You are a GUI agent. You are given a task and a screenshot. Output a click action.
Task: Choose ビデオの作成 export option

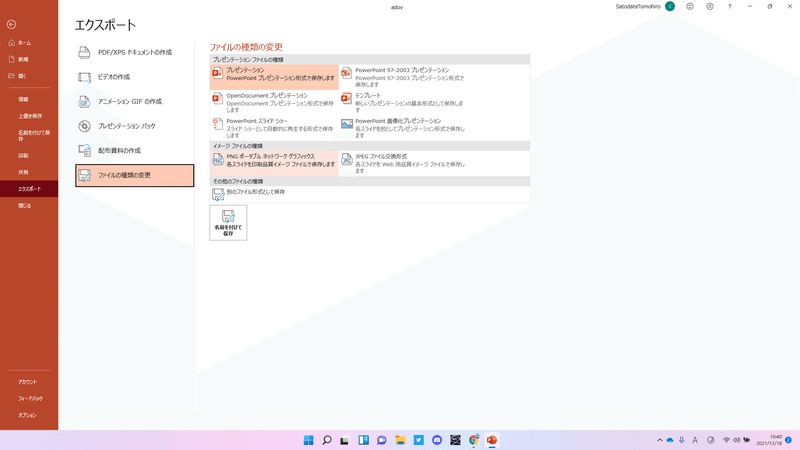135,77
